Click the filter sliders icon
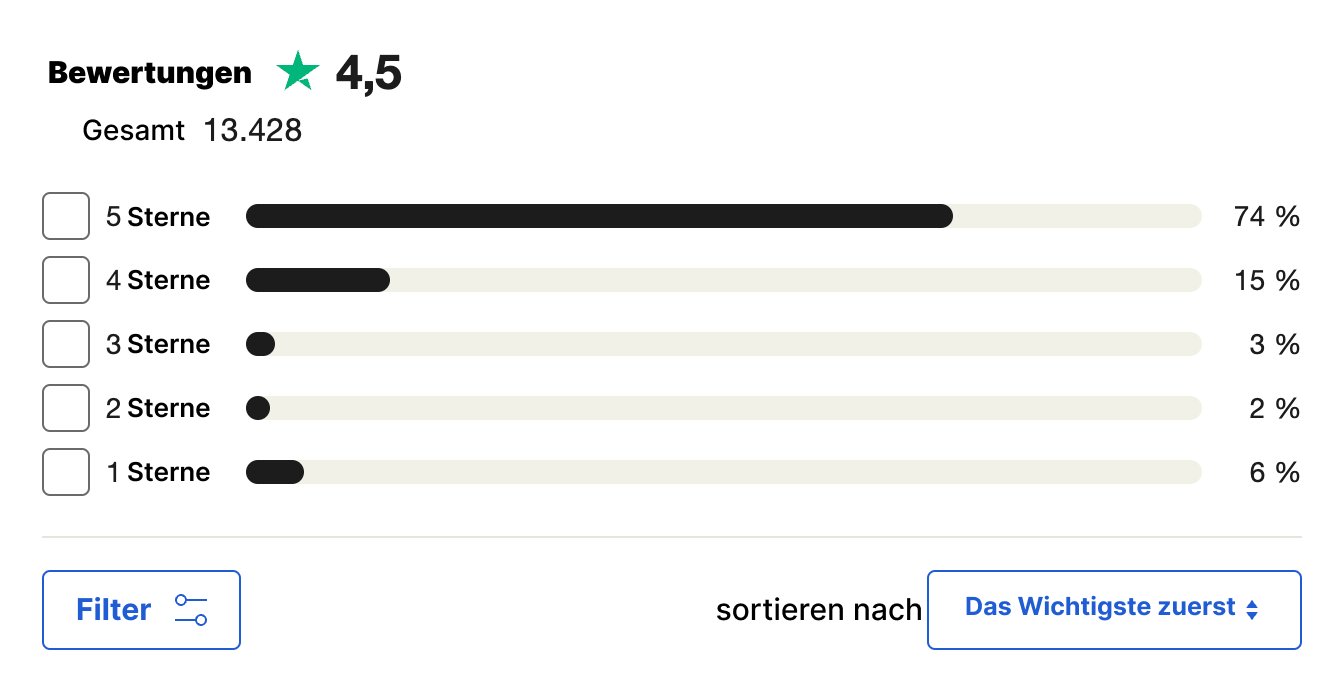 pyautogui.click(x=190, y=610)
